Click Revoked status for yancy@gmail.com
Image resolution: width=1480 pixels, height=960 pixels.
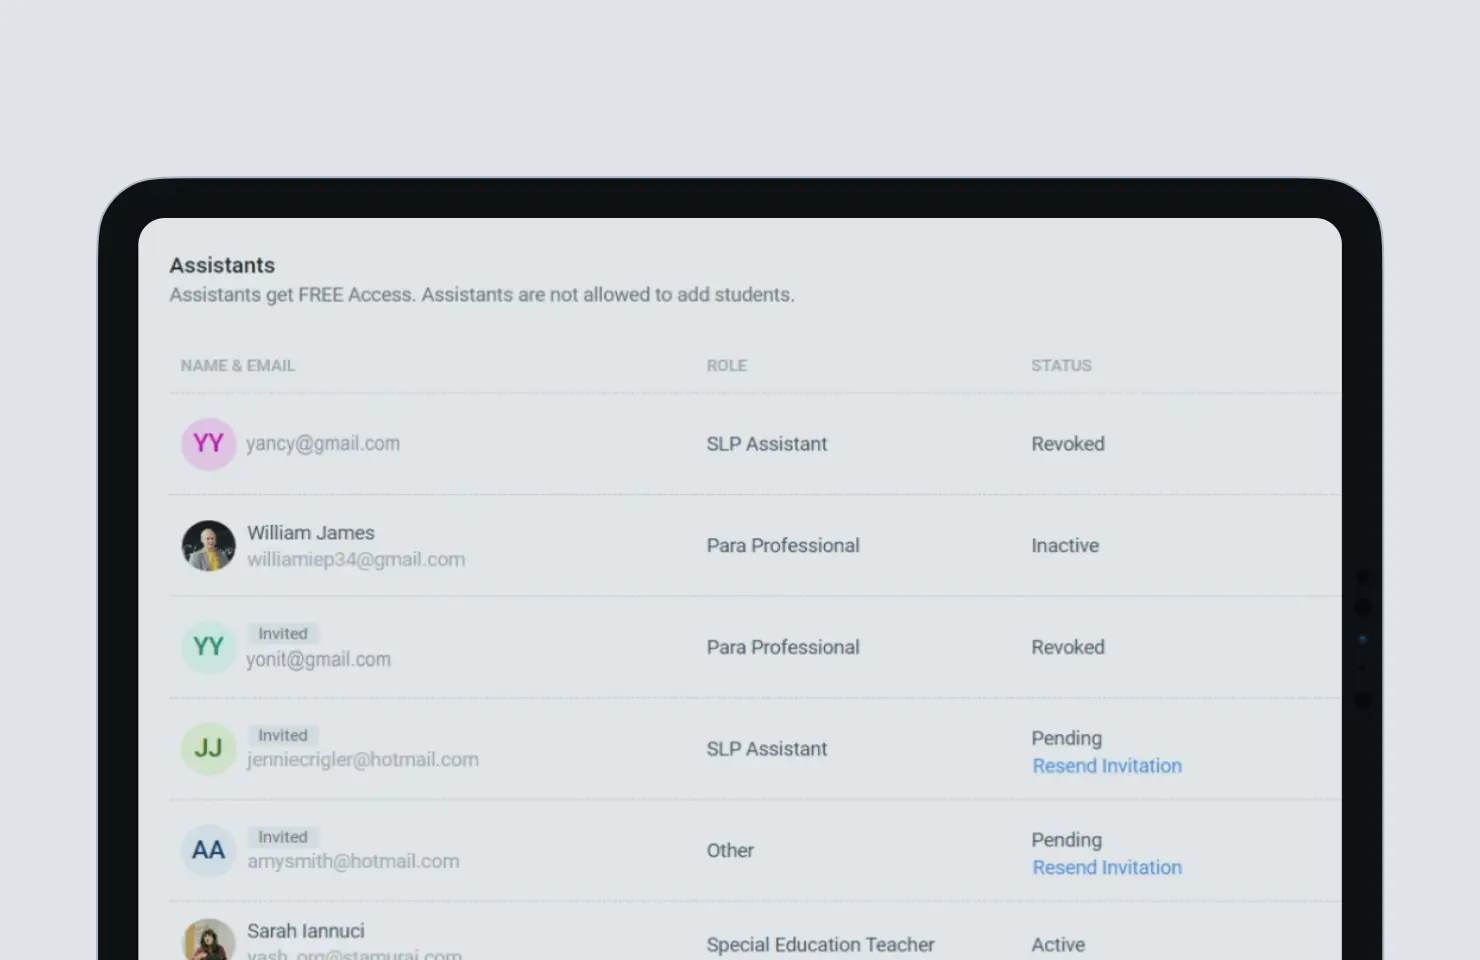1068,444
